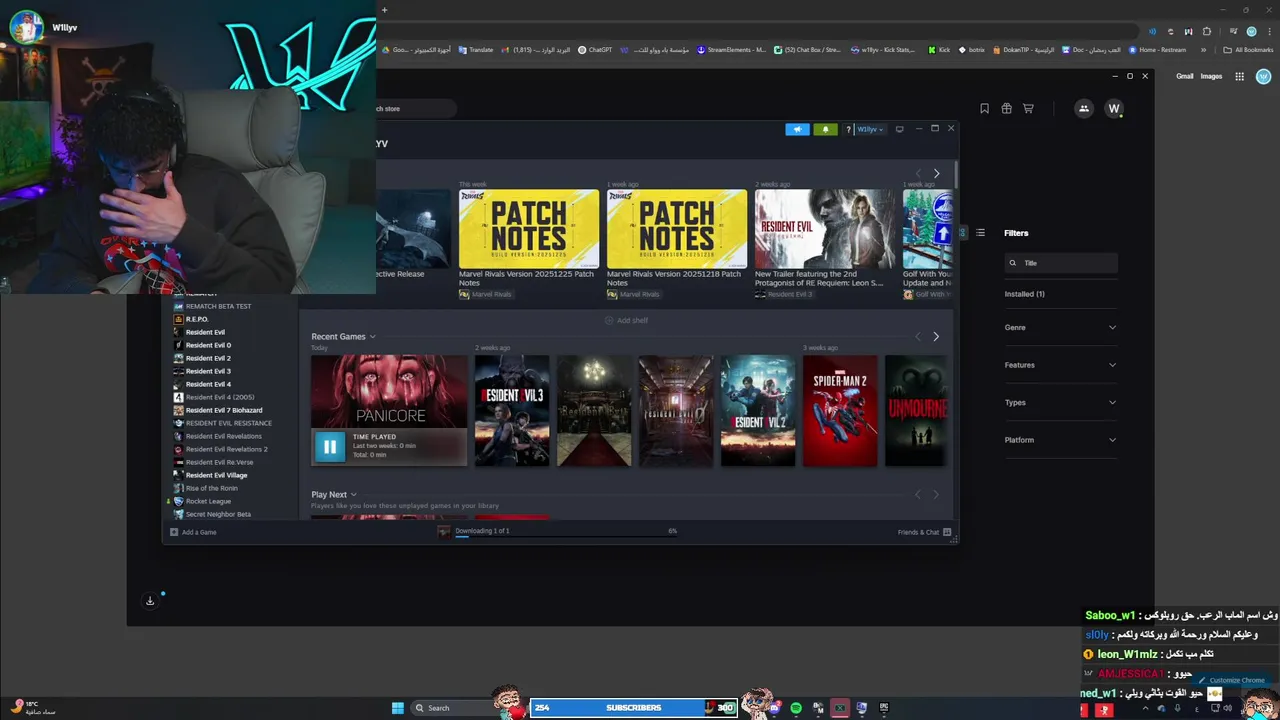Open ChatGPT bookmark in the bookmarks bar
Viewport: 1280px width, 720px height.
(595, 49)
